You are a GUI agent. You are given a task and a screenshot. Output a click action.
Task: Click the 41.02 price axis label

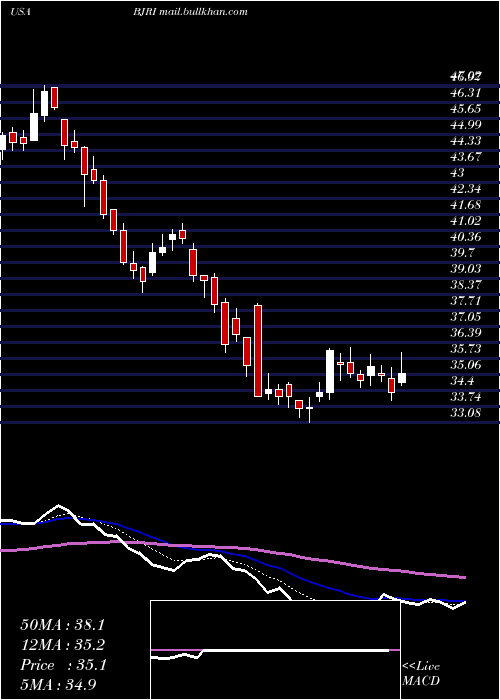pos(467,221)
